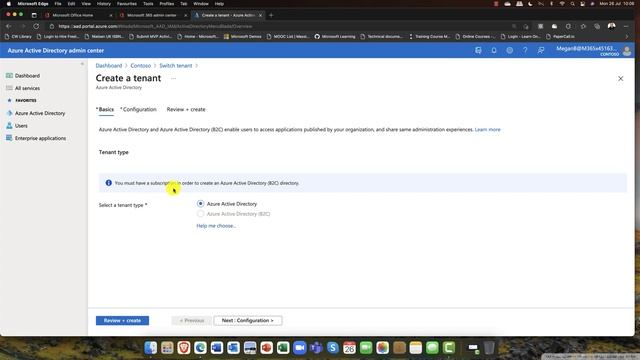Select Azure Active Directory (B2C) radio option
Viewport: 640px width, 360px height.
(x=200, y=213)
